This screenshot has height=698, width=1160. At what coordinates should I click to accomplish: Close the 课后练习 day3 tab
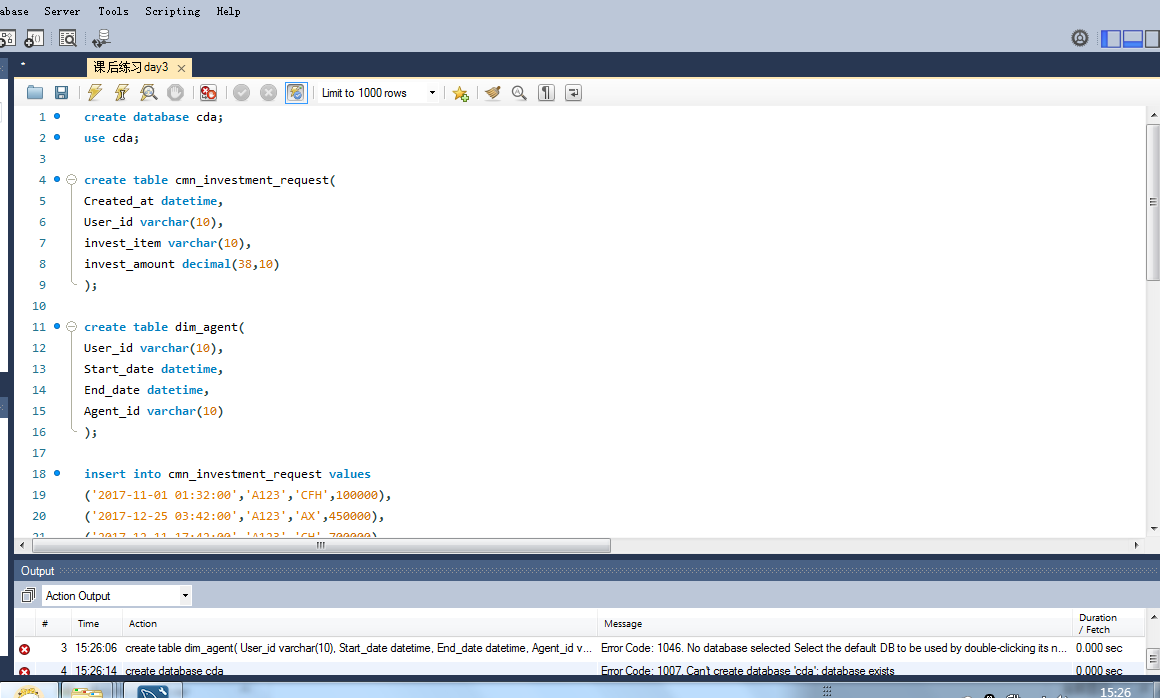181,68
